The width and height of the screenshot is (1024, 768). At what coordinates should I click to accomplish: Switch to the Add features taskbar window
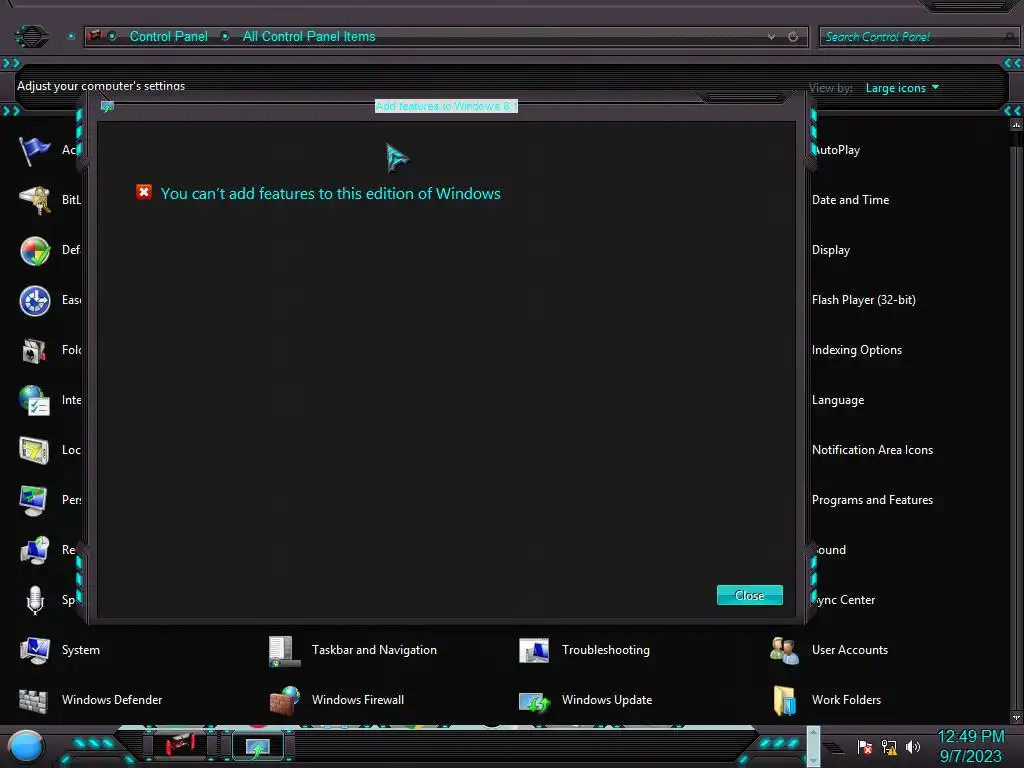click(257, 746)
